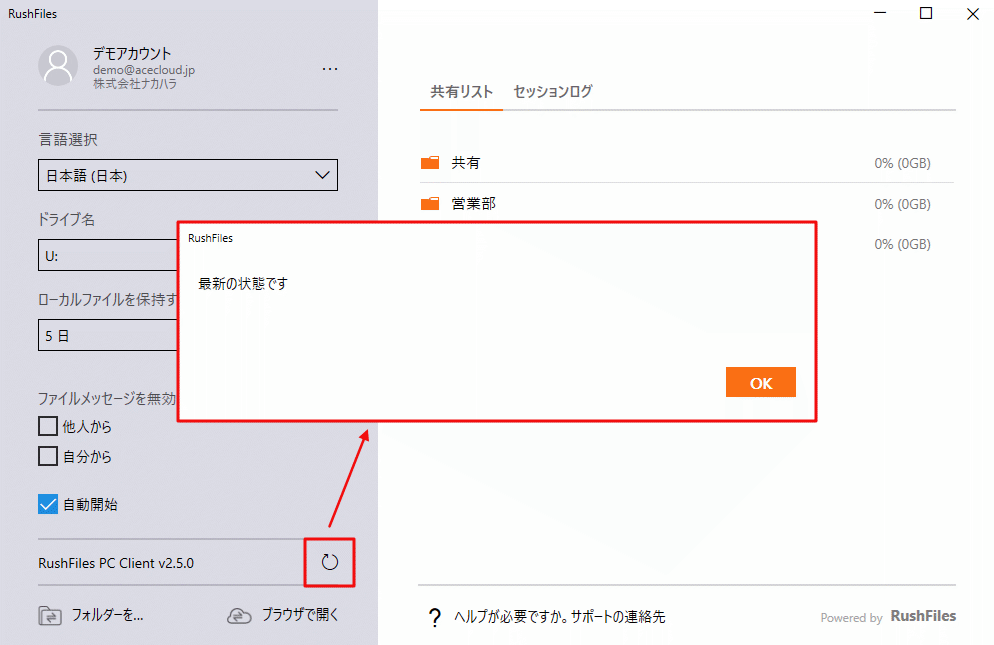Click the RushFiles PC Client v2.5.0 version text
This screenshot has width=994, height=645.
pos(116,563)
